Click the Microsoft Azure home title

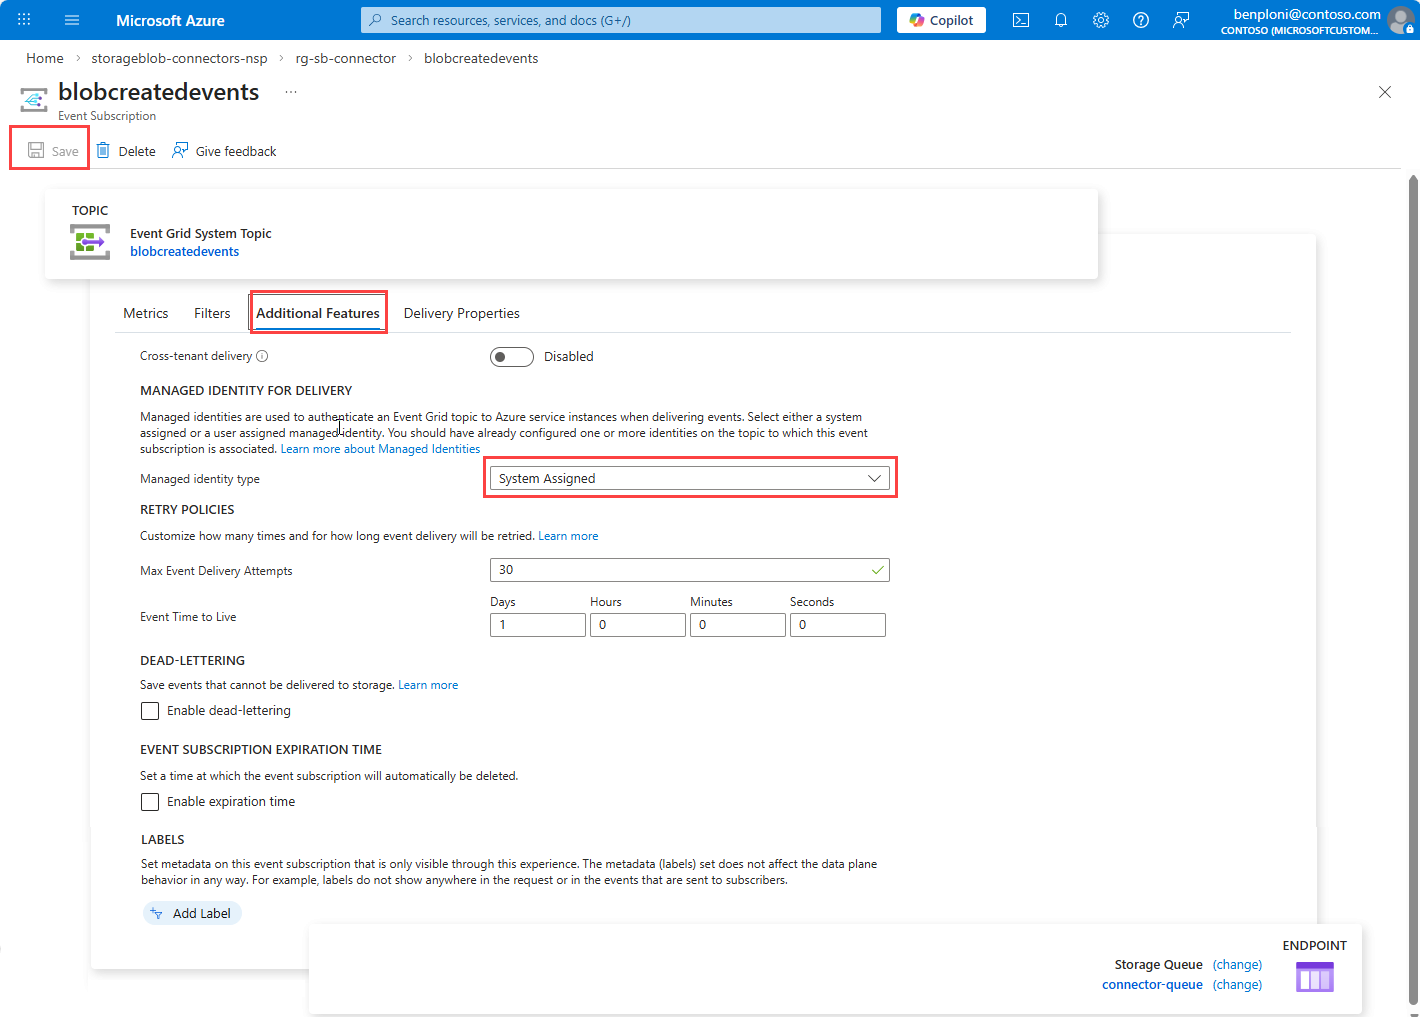pos(170,20)
